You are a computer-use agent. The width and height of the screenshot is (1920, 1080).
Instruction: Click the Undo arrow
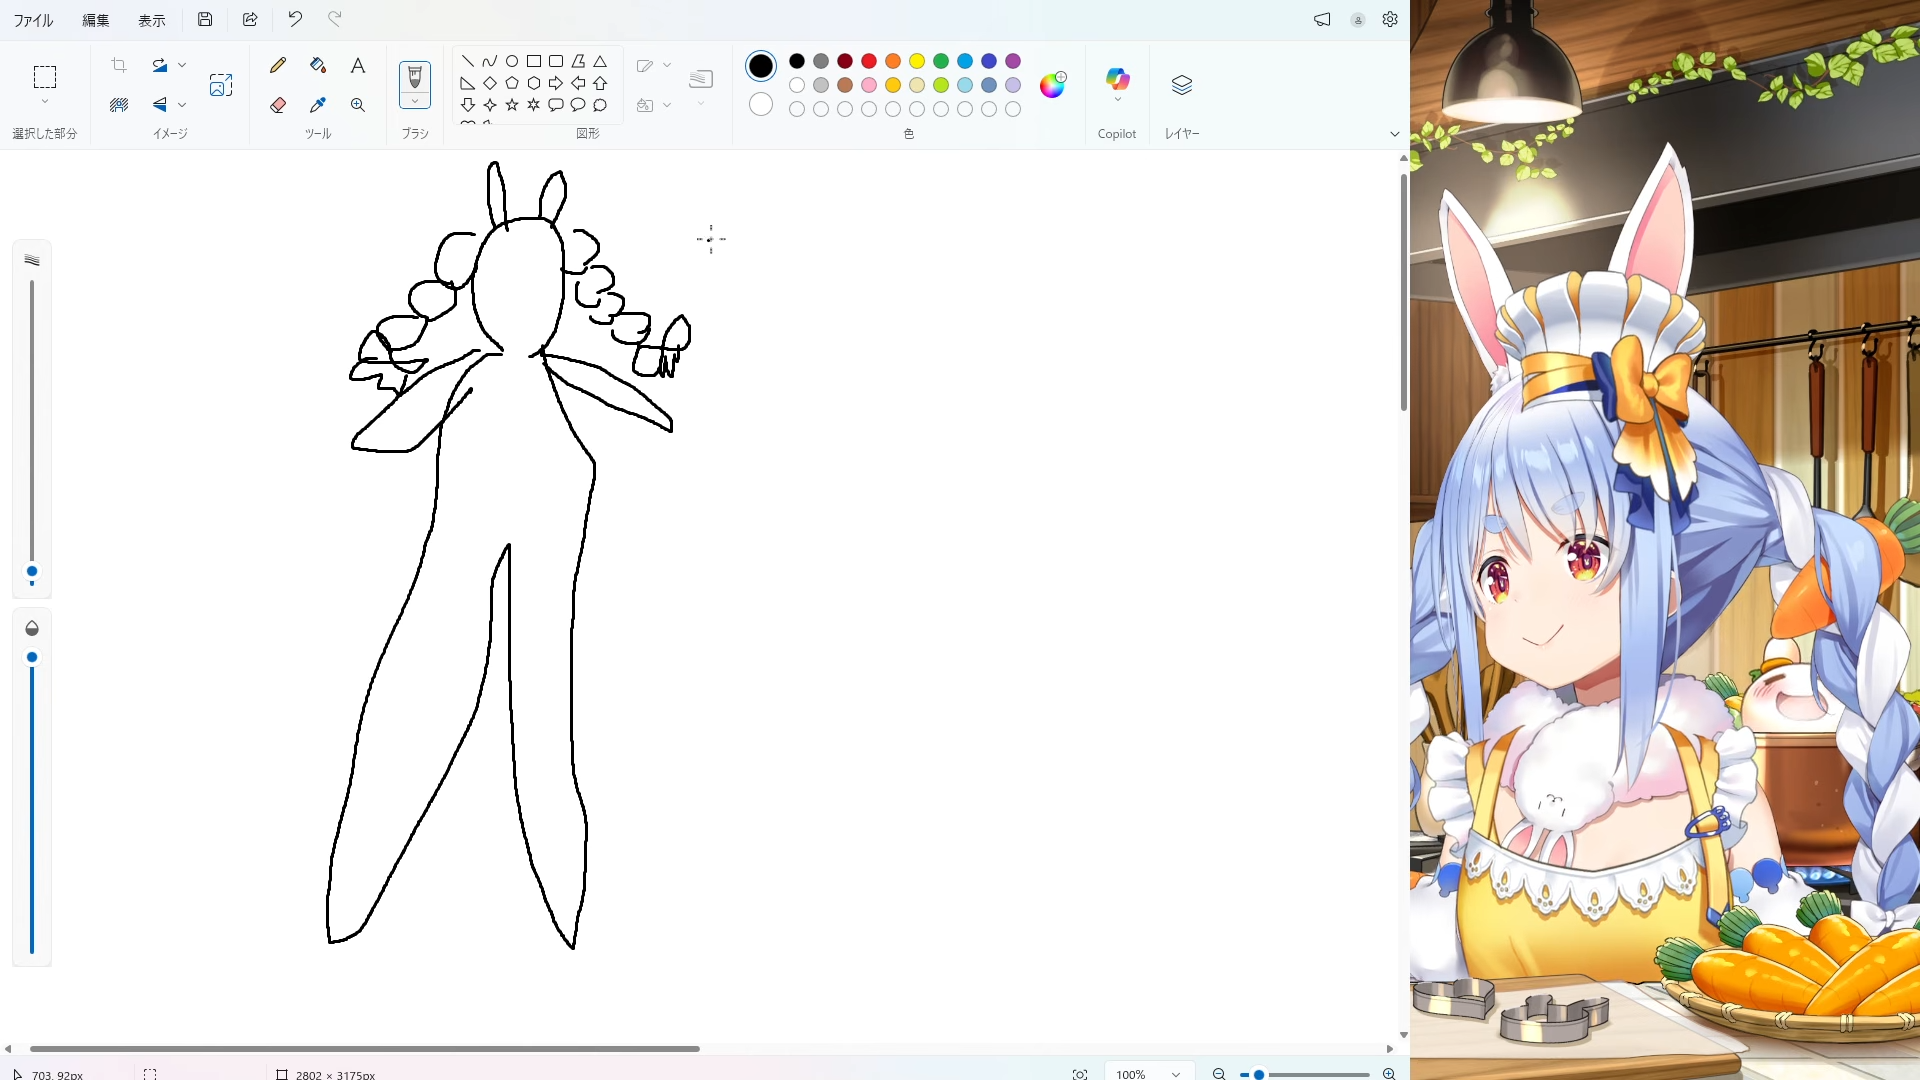click(x=295, y=19)
